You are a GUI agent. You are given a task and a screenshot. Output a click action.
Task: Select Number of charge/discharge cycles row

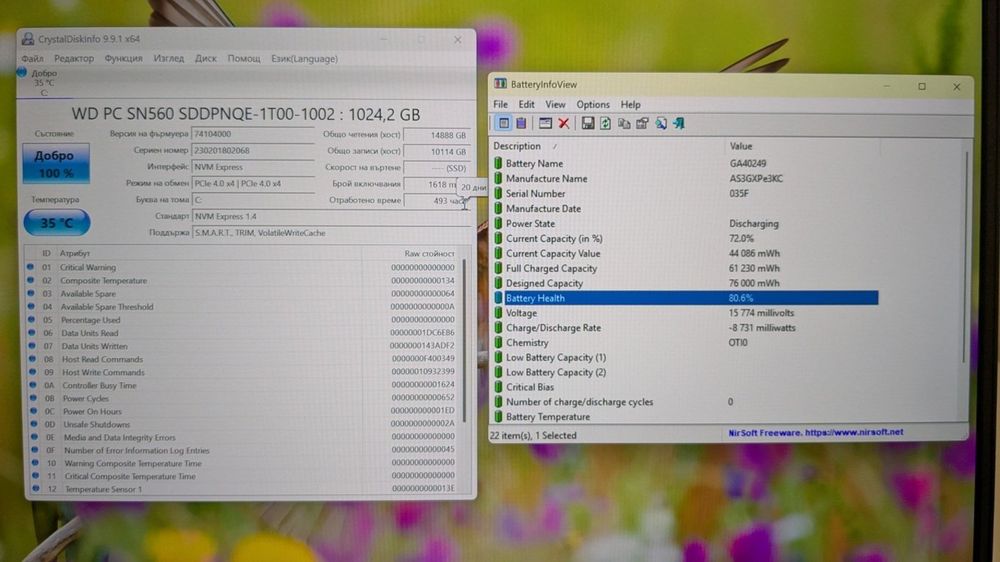click(686, 402)
